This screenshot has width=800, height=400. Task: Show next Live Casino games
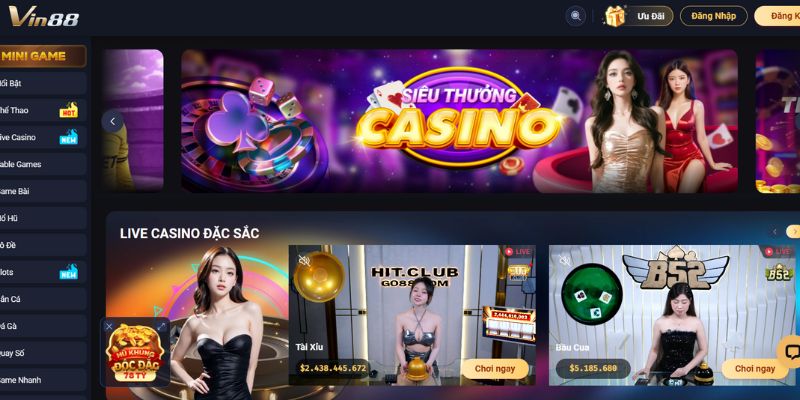(793, 232)
